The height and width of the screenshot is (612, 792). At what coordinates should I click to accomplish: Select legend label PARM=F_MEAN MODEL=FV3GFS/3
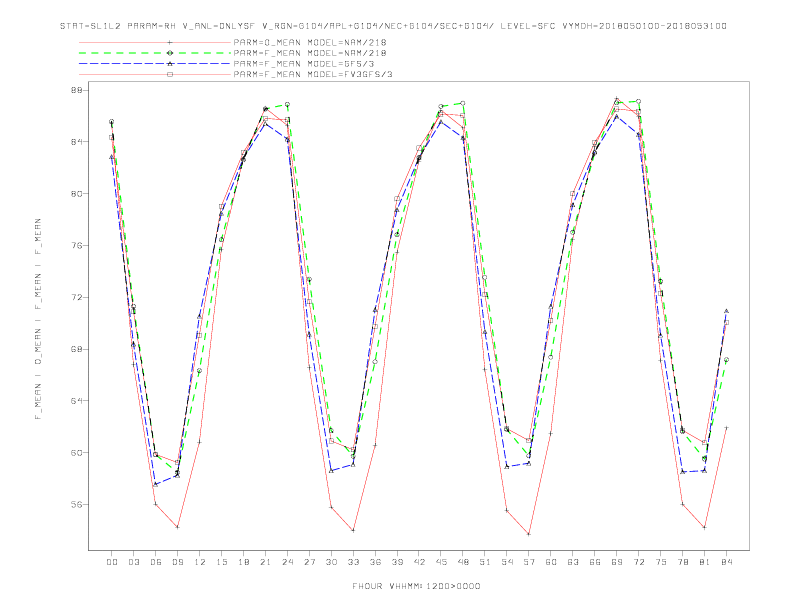tap(313, 74)
